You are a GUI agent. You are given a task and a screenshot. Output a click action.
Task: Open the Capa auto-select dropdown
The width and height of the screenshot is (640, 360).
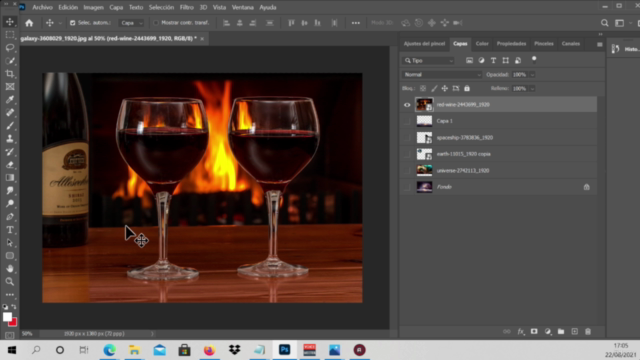131,23
